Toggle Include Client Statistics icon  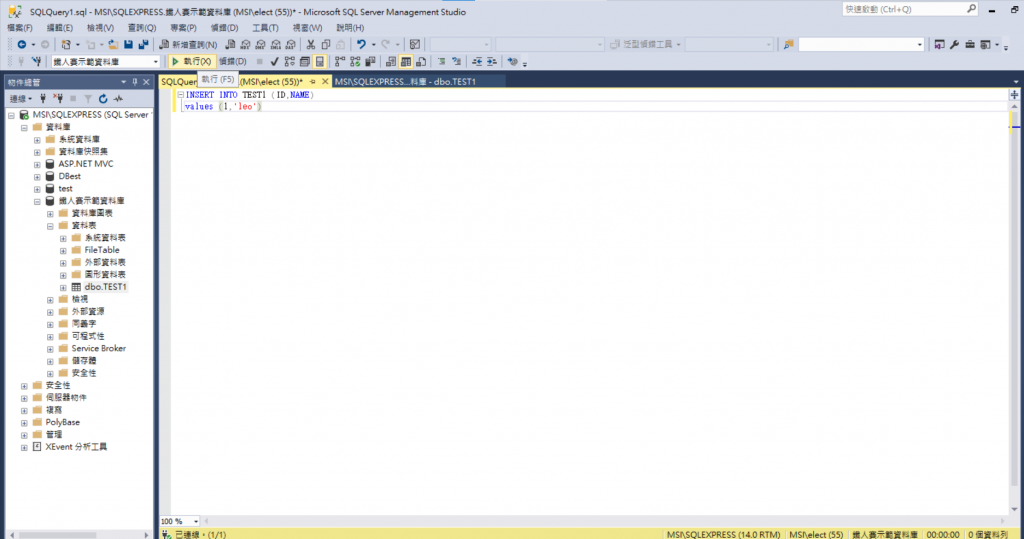(370, 61)
